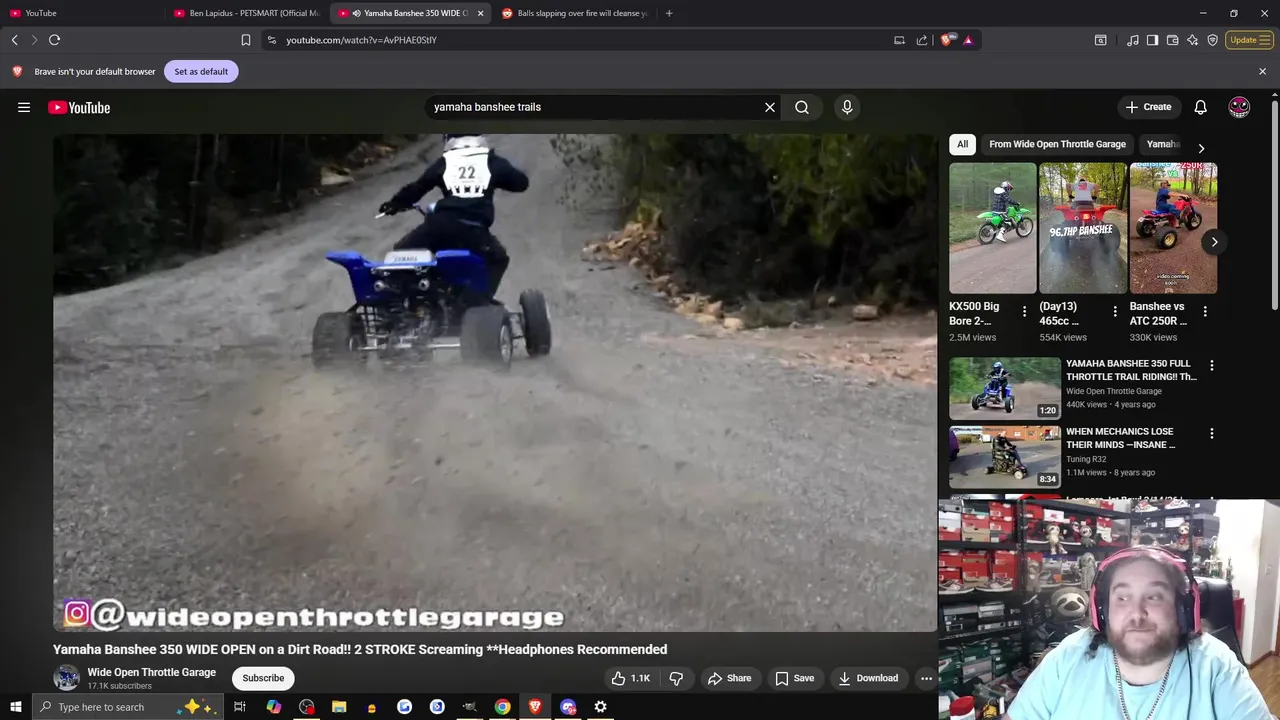The height and width of the screenshot is (720, 1280).
Task: Open Google Chrome from the taskbar
Action: pos(502,707)
